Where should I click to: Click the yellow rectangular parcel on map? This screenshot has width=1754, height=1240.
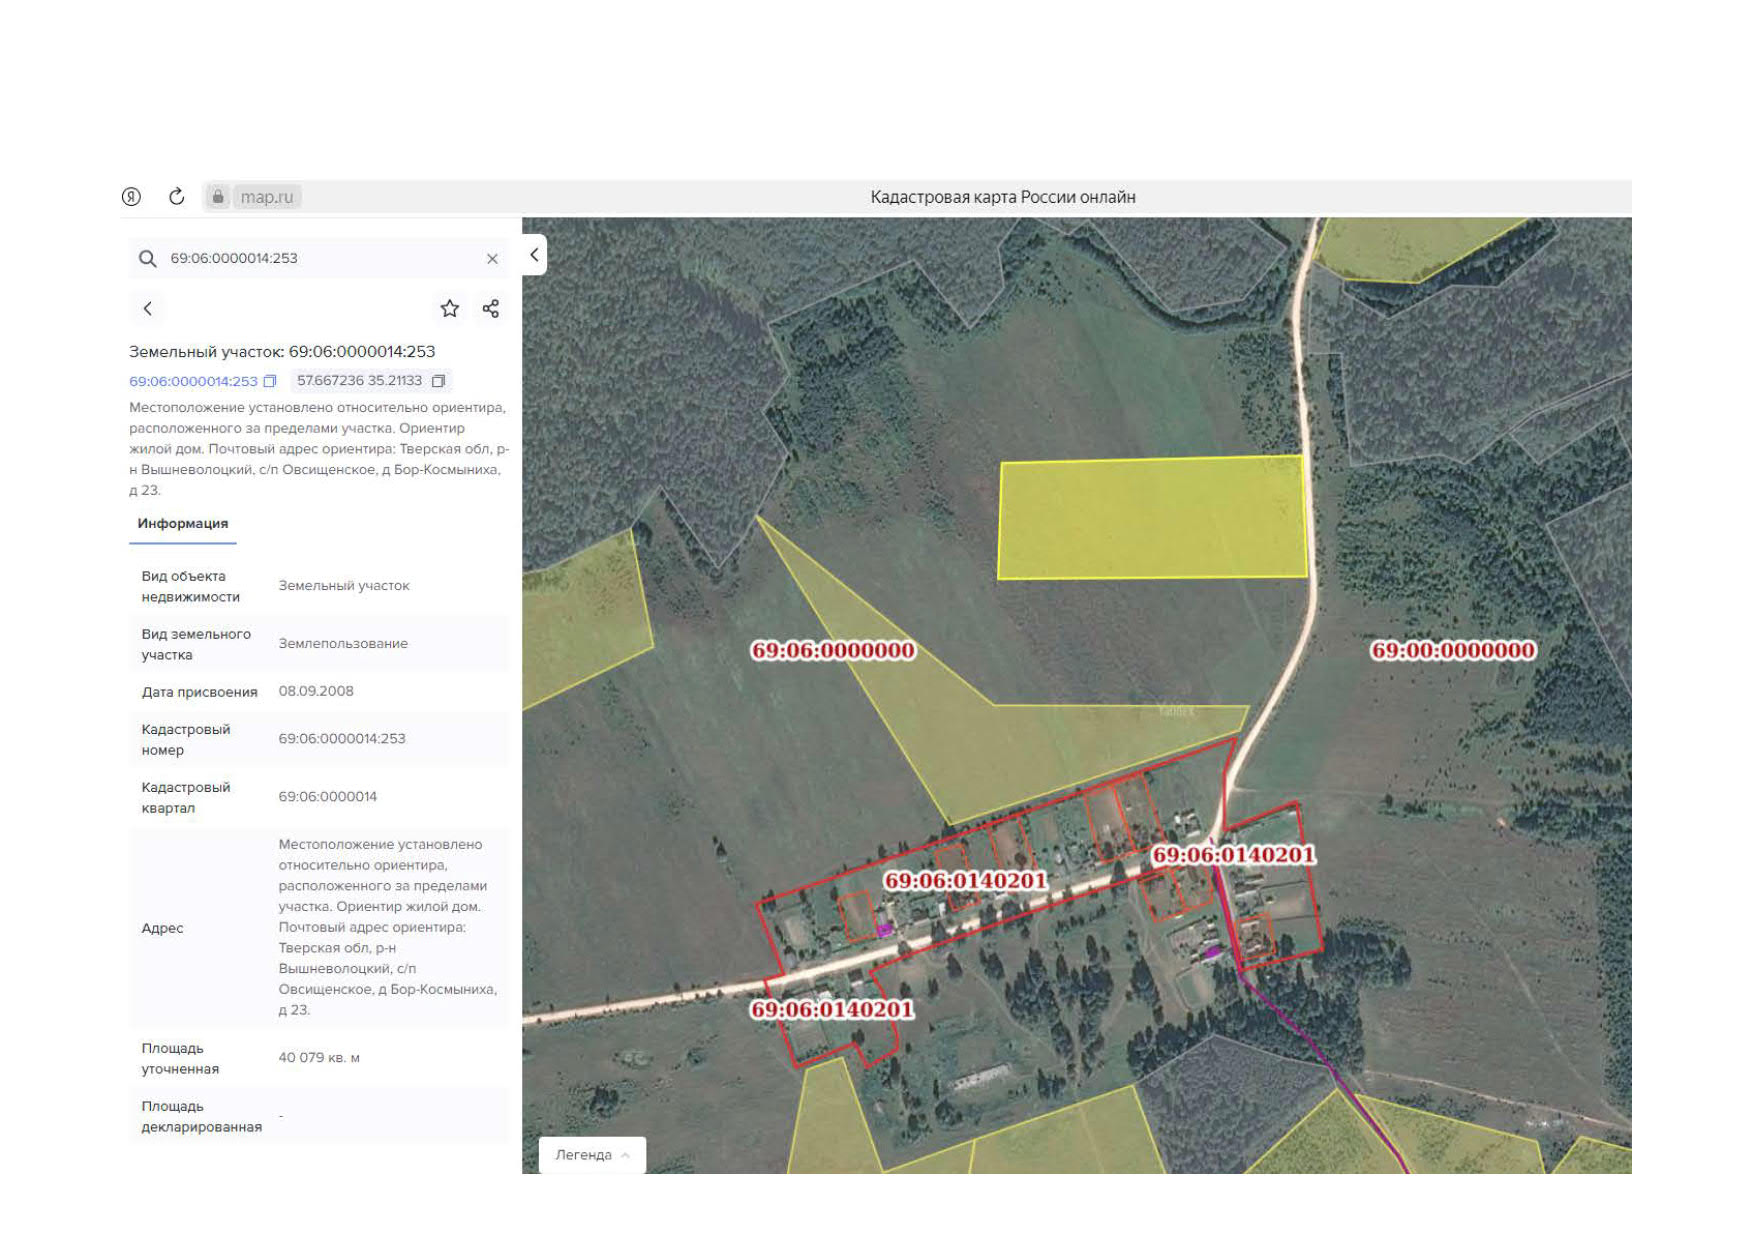[x=1152, y=518]
